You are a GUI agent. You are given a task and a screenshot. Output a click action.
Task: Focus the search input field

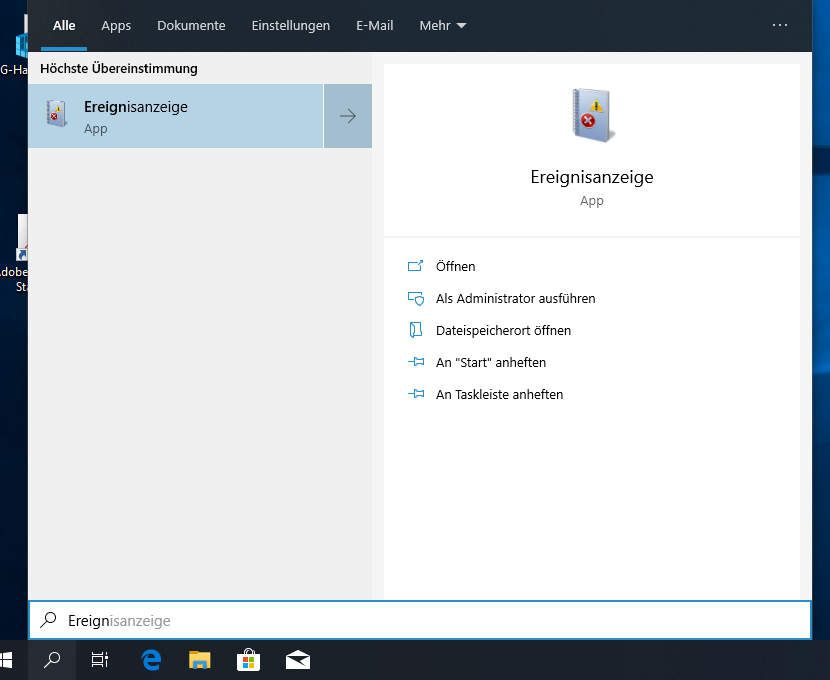coord(420,620)
